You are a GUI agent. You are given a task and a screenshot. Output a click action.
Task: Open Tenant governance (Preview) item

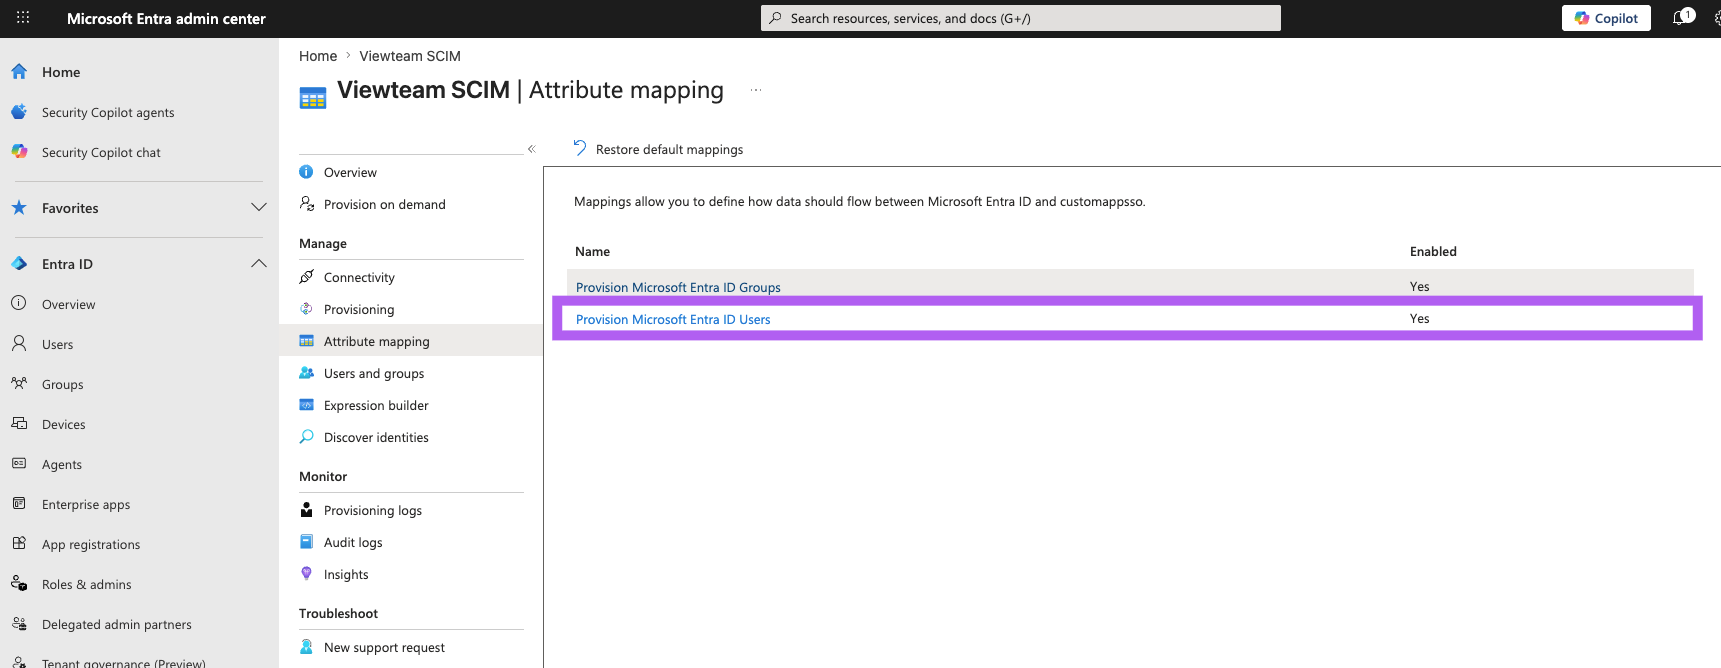click(x=123, y=661)
